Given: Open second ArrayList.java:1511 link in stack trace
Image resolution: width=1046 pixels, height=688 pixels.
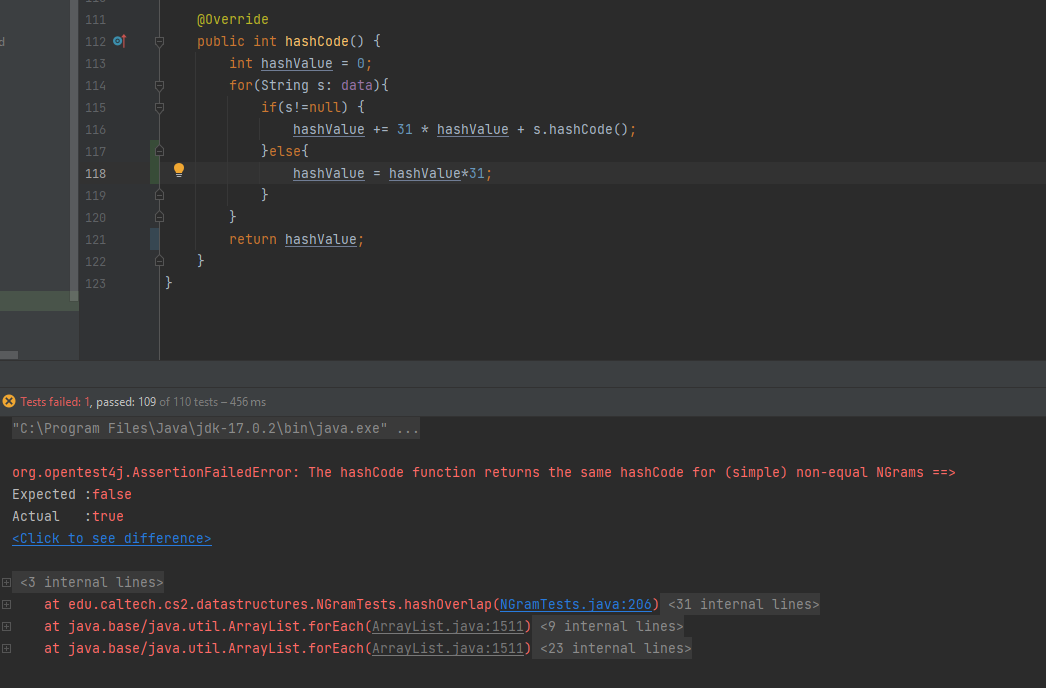Looking at the screenshot, I should point(451,648).
